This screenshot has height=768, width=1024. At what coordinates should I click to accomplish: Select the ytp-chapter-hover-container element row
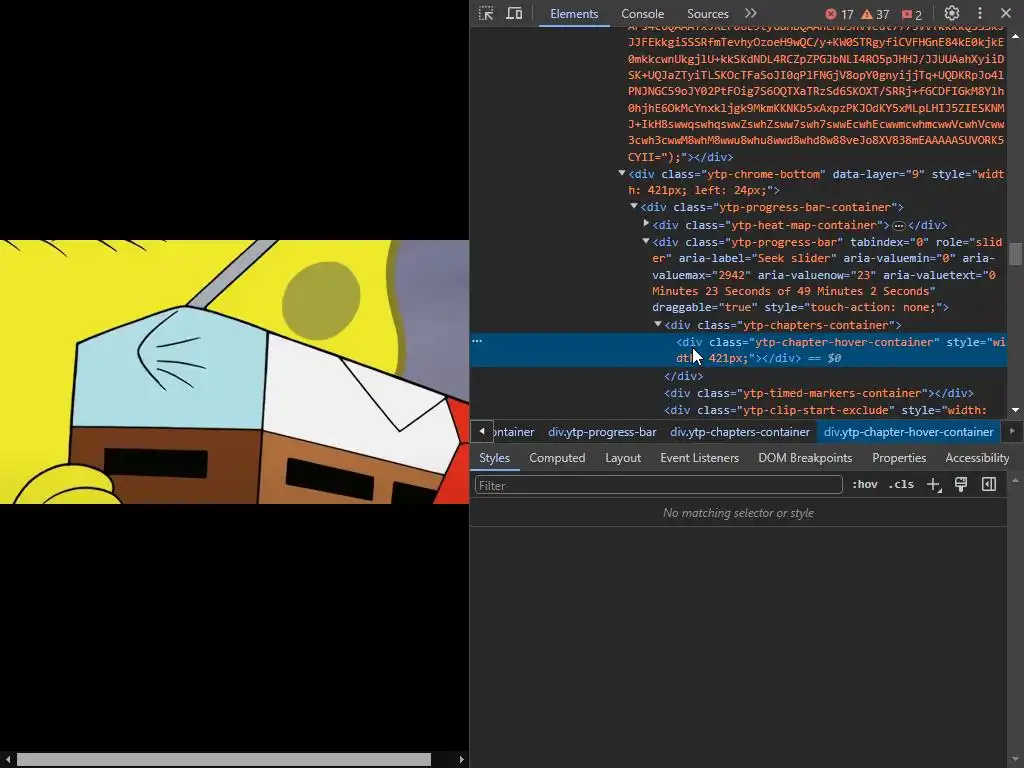(738, 350)
